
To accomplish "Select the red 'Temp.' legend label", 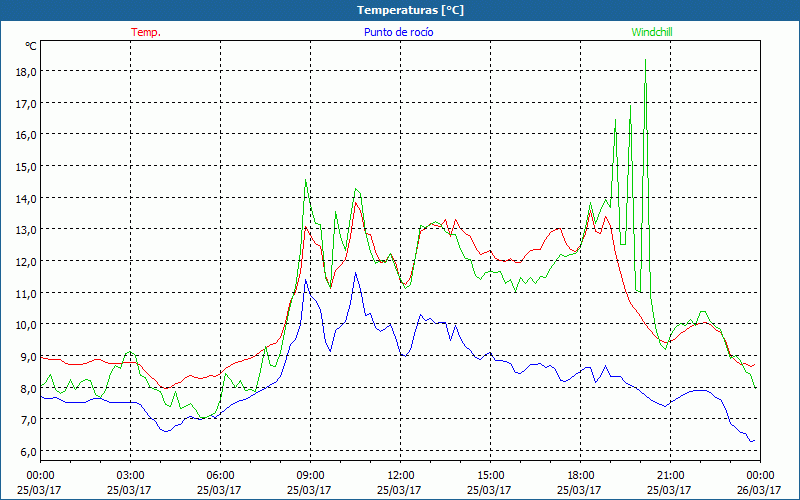I will (146, 32).
